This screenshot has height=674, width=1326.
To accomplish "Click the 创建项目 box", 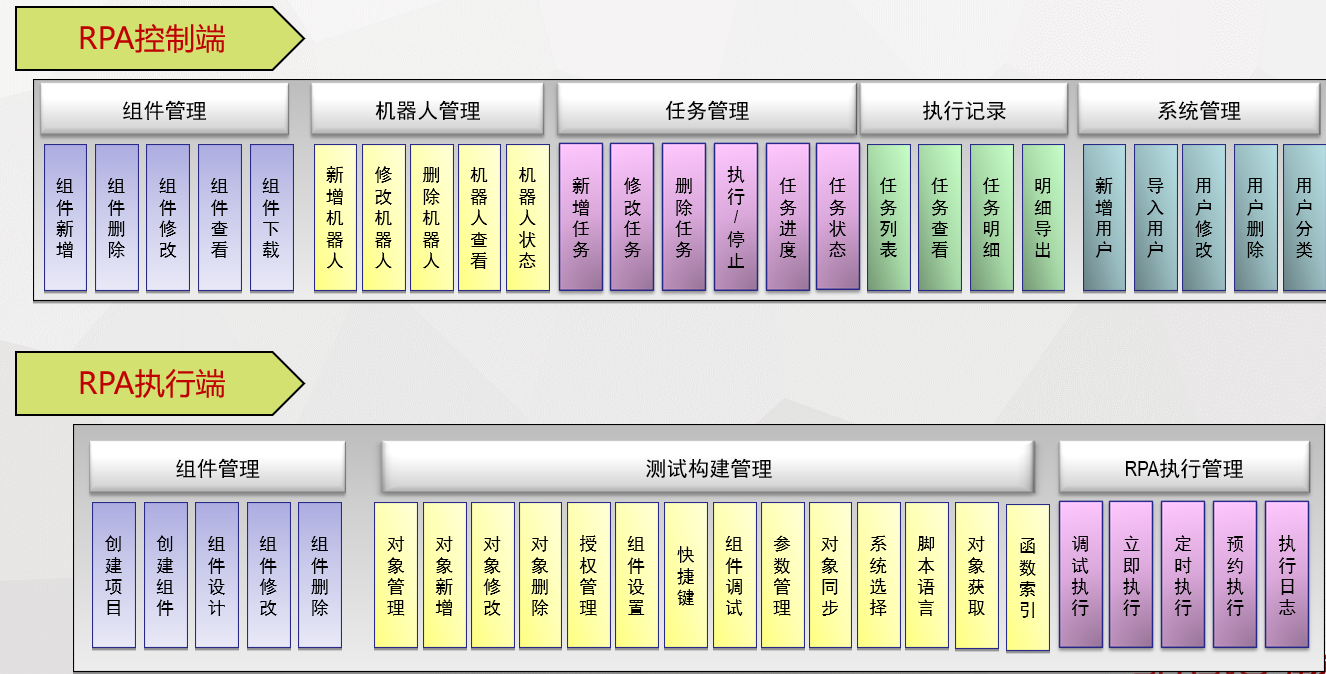I will click(114, 575).
